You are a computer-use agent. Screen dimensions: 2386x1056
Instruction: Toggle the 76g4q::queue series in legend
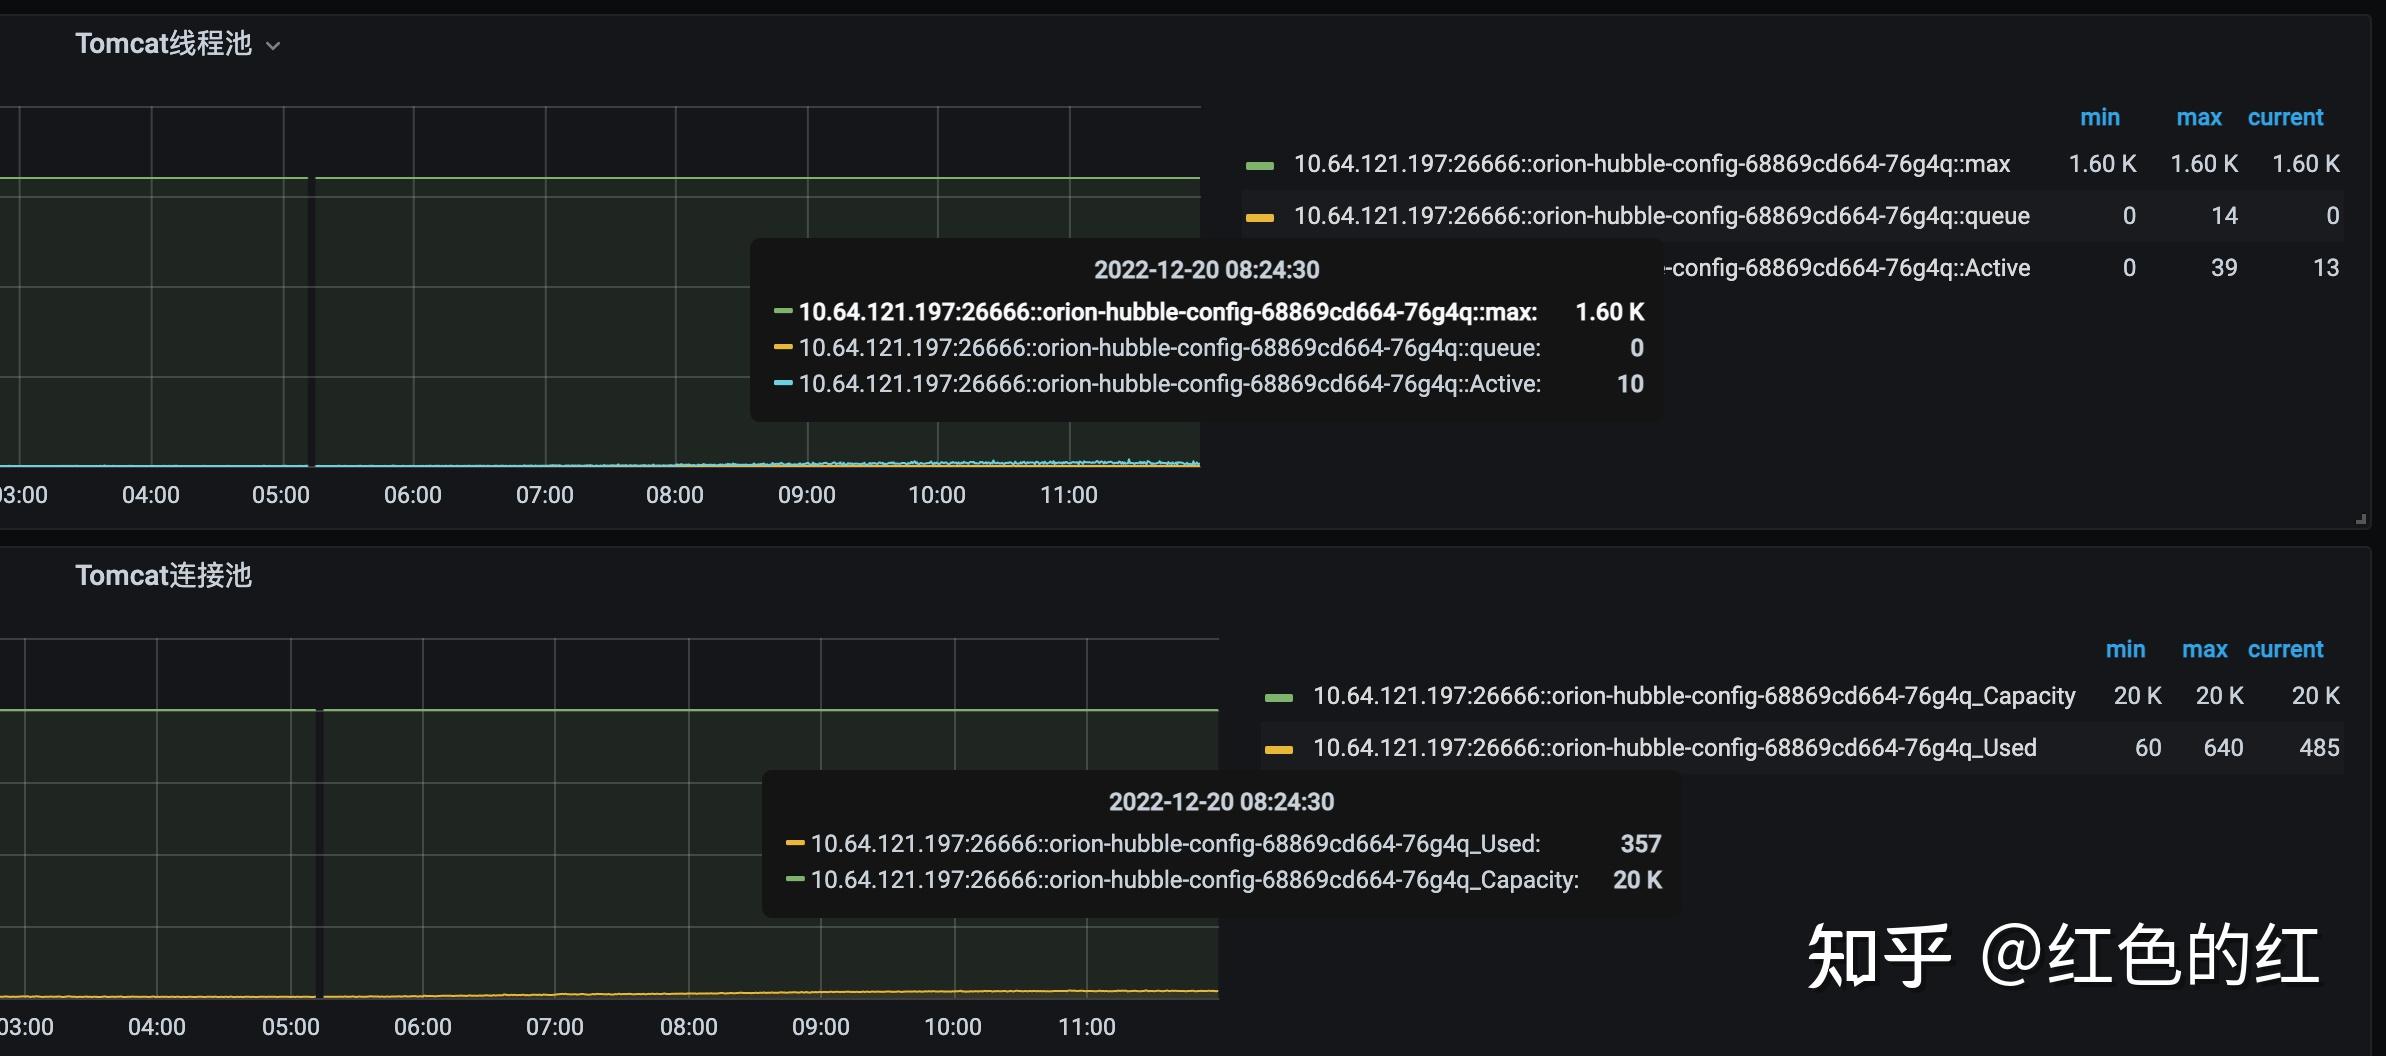coord(1661,216)
